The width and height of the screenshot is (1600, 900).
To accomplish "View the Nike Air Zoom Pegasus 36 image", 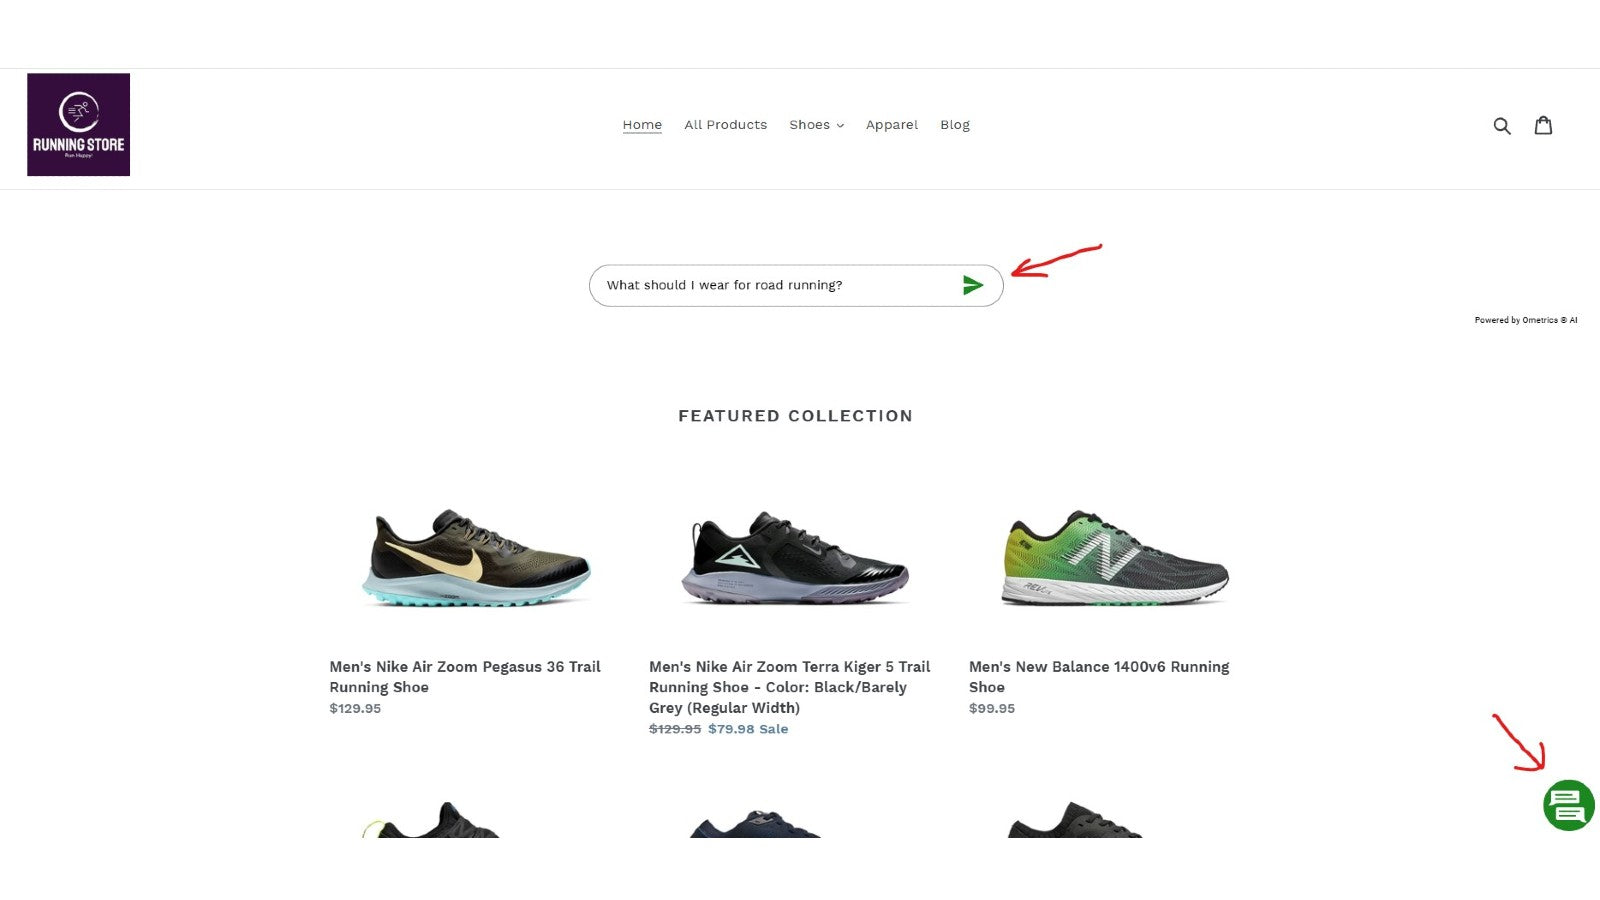I will (476, 557).
